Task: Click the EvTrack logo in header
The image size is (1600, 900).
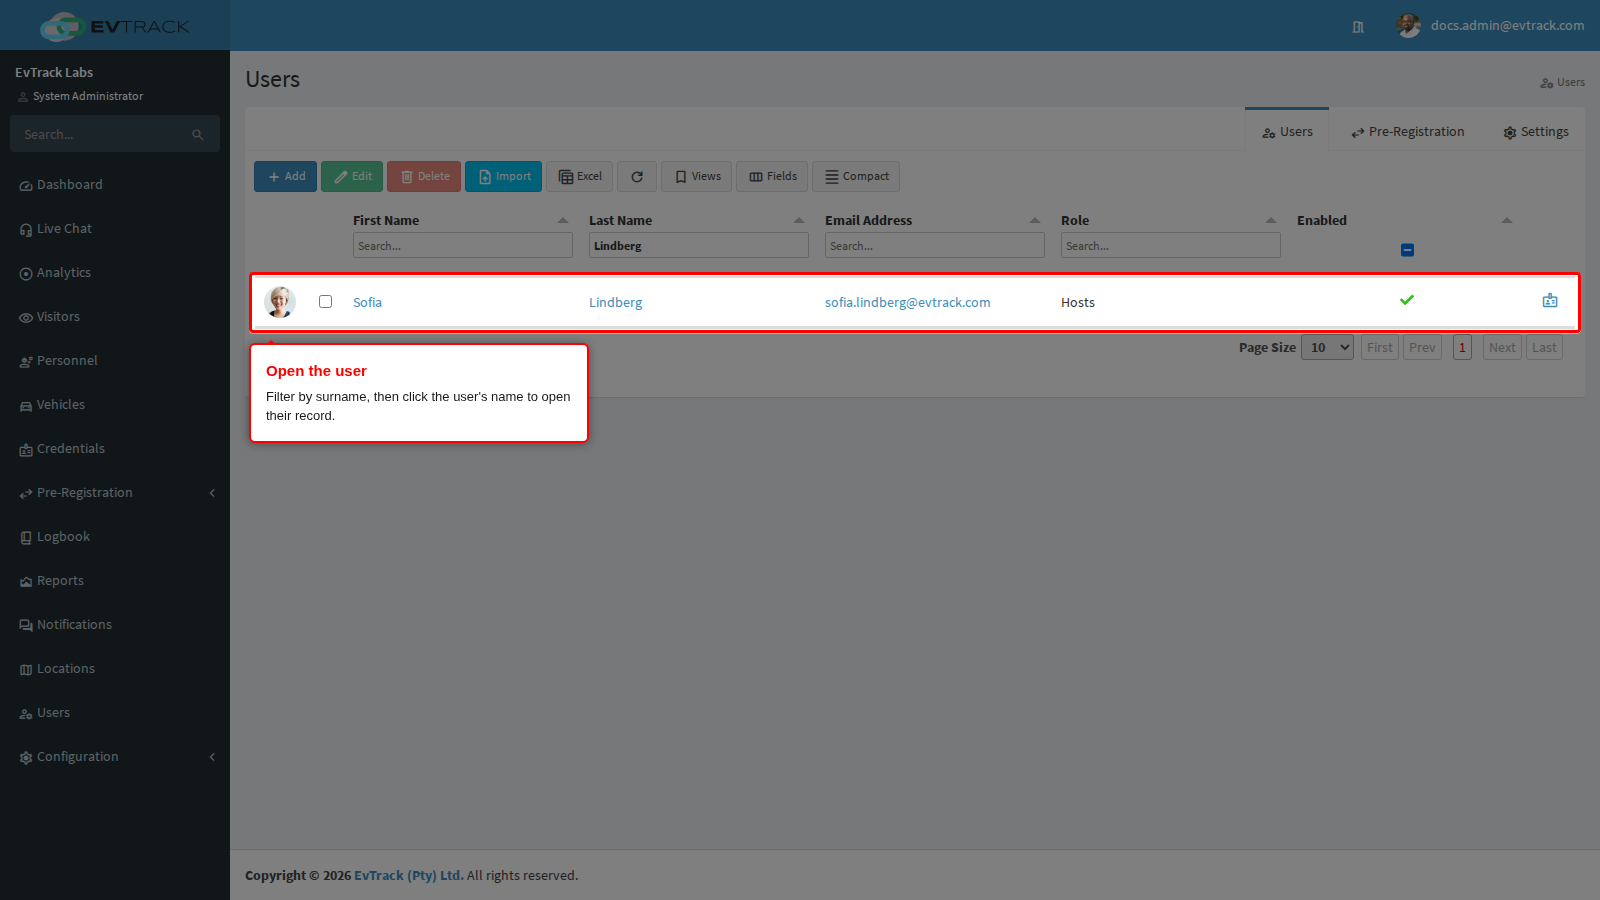Action: 115,26
